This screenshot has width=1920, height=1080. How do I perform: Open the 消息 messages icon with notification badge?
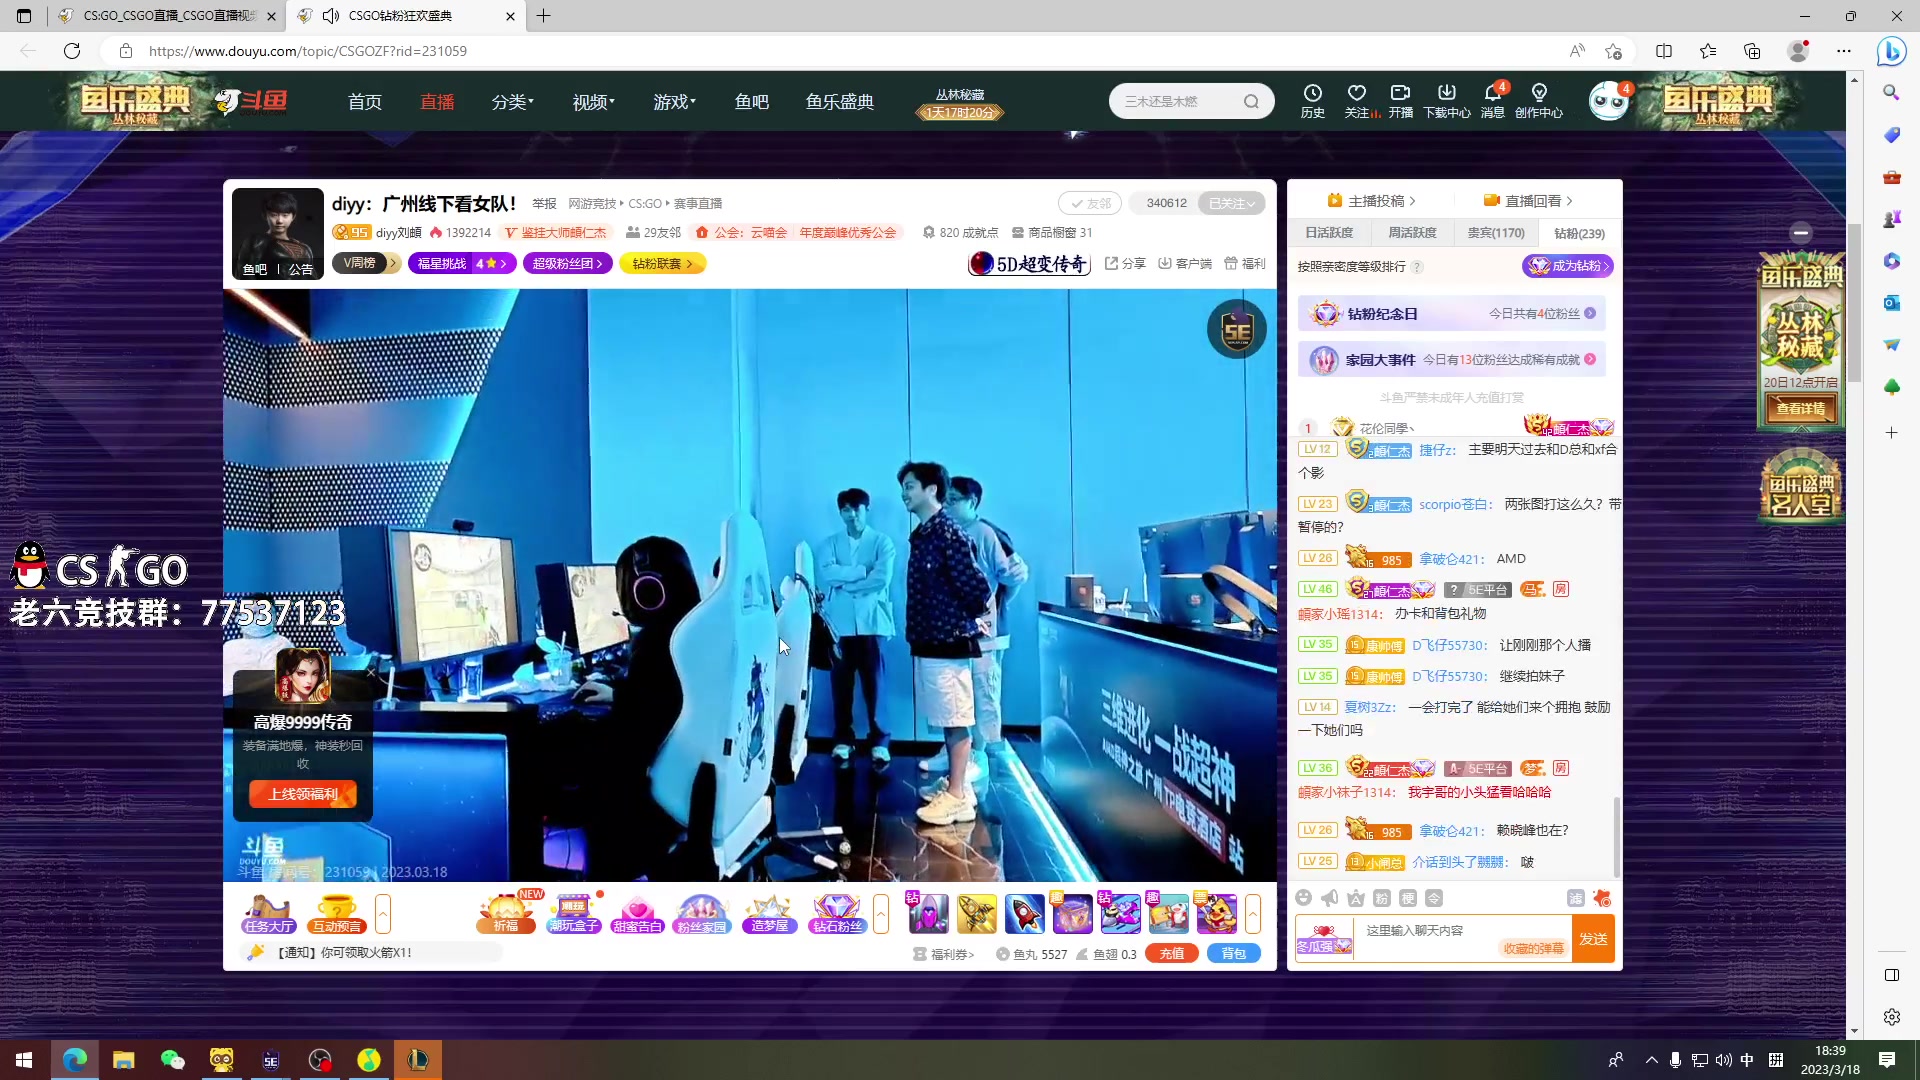pyautogui.click(x=1493, y=98)
